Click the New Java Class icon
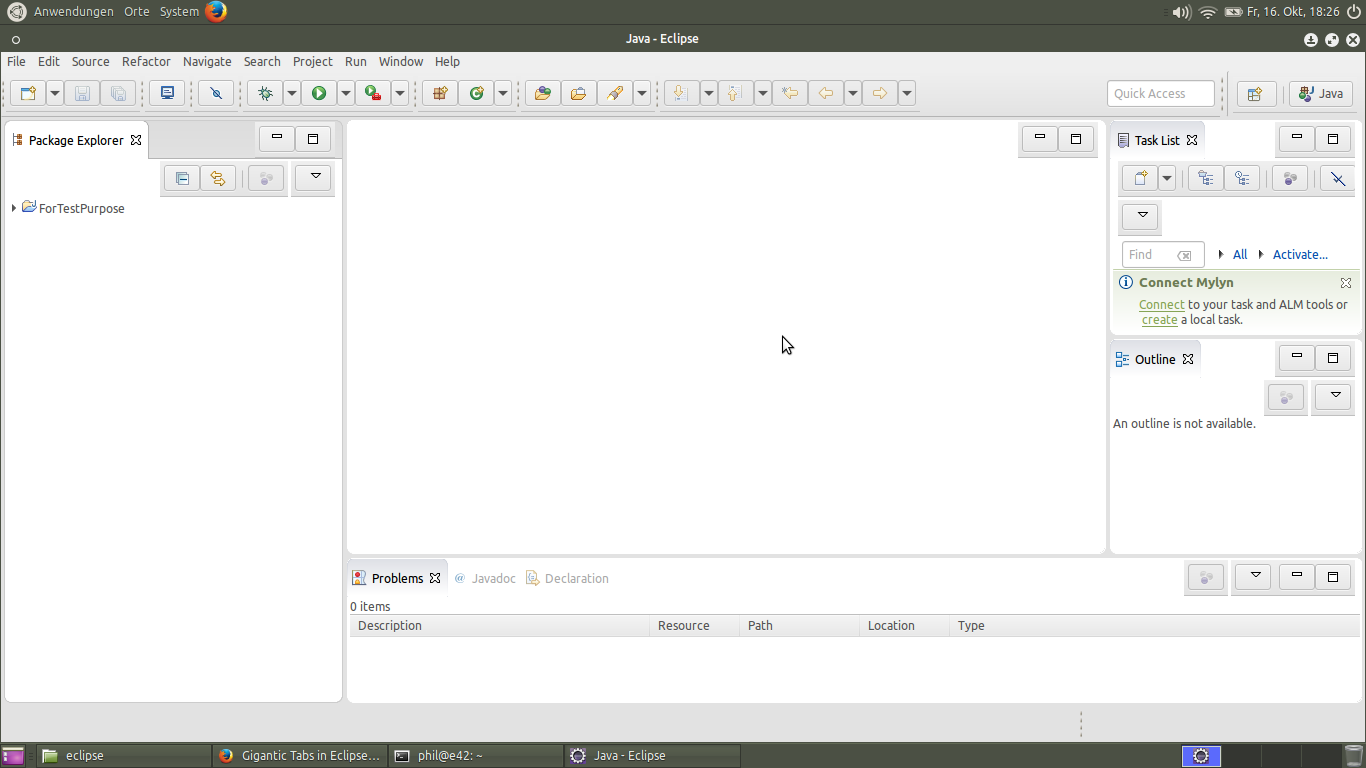 click(476, 93)
